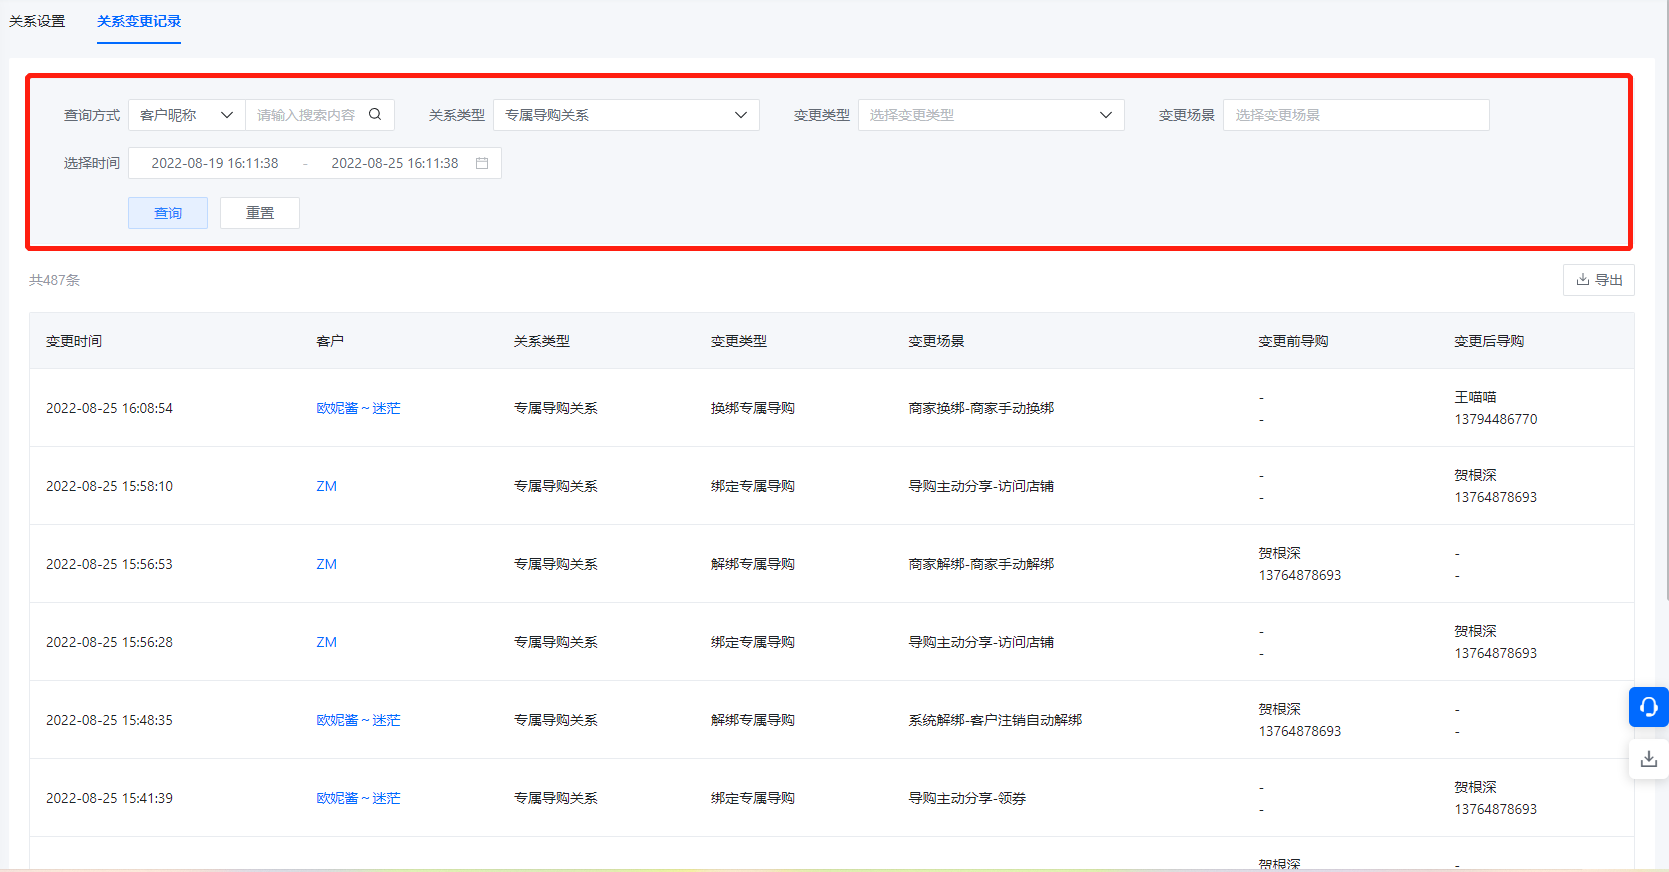Click the floating customer service headset icon
Viewport: 1669px width, 872px height.
click(1648, 707)
